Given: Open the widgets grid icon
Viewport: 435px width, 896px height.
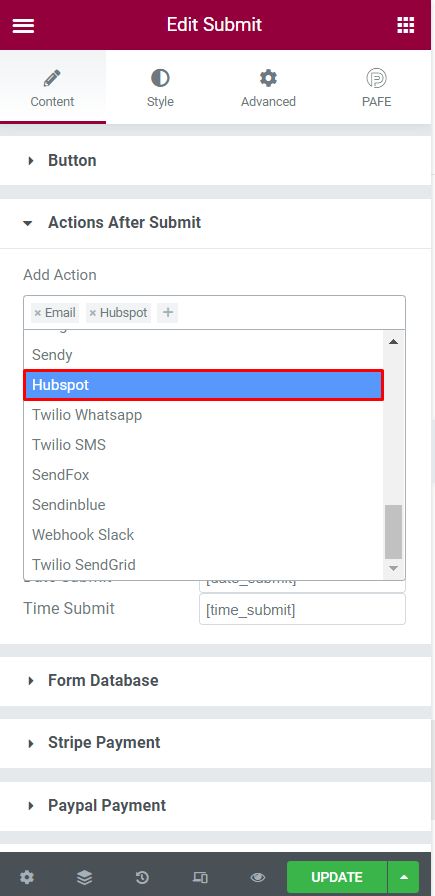Looking at the screenshot, I should tap(405, 25).
